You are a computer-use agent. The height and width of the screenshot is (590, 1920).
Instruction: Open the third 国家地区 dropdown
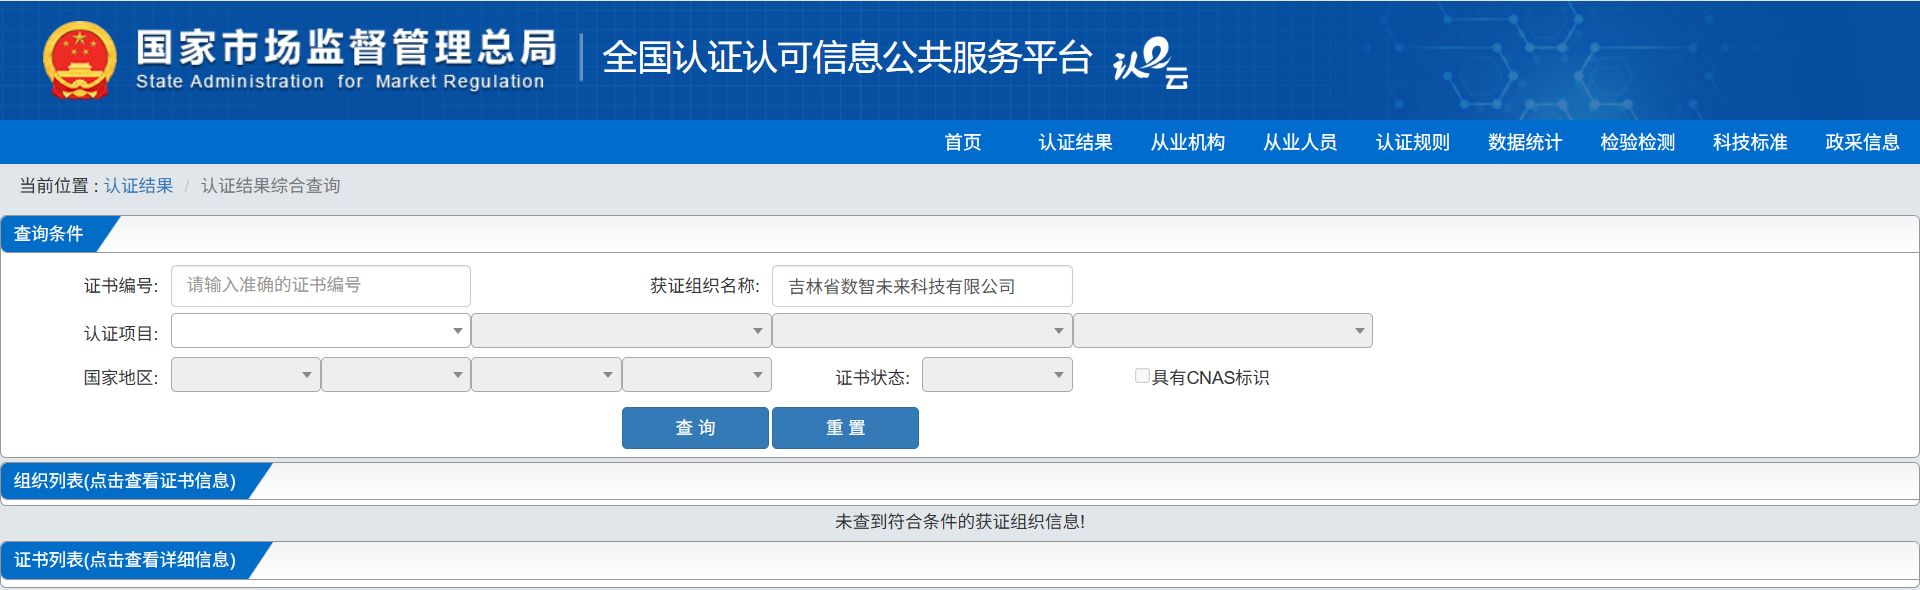click(546, 375)
